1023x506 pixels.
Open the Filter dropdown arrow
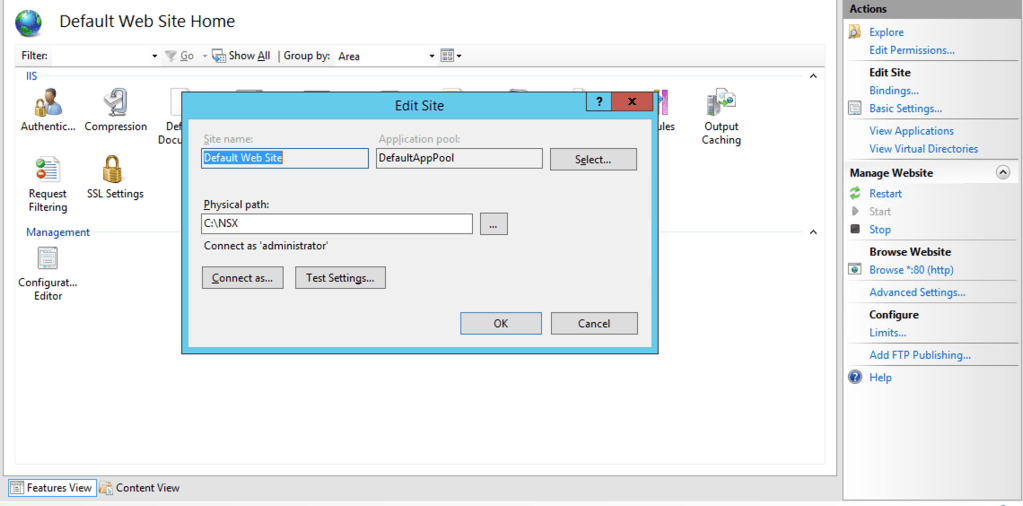(154, 56)
